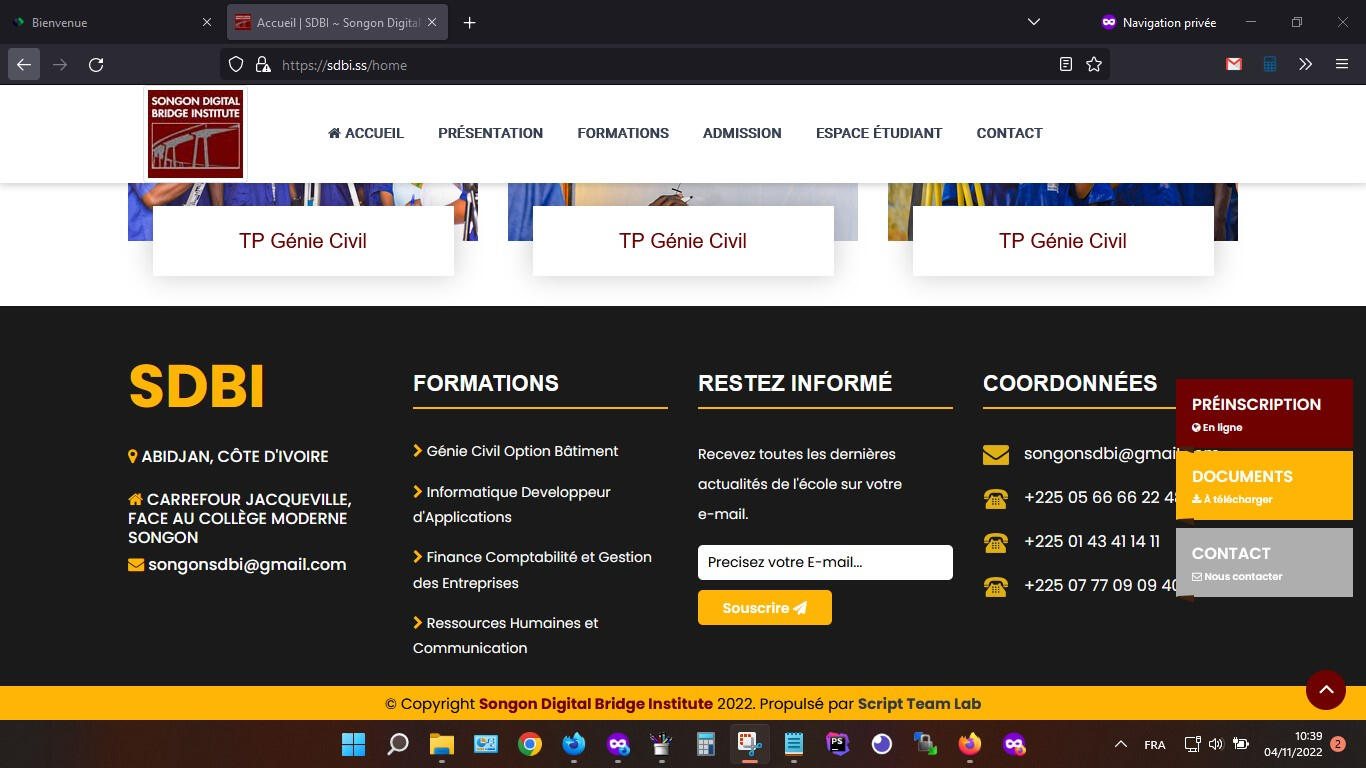Open the Gmail extension icon in toolbar
Screen dimensions: 1366x768
pyautogui.click(x=1234, y=65)
